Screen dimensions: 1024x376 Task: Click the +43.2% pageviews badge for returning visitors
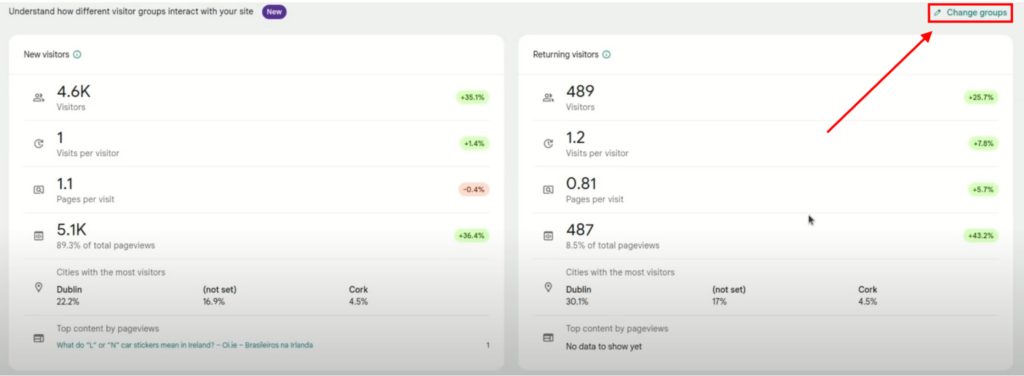pyautogui.click(x=981, y=235)
